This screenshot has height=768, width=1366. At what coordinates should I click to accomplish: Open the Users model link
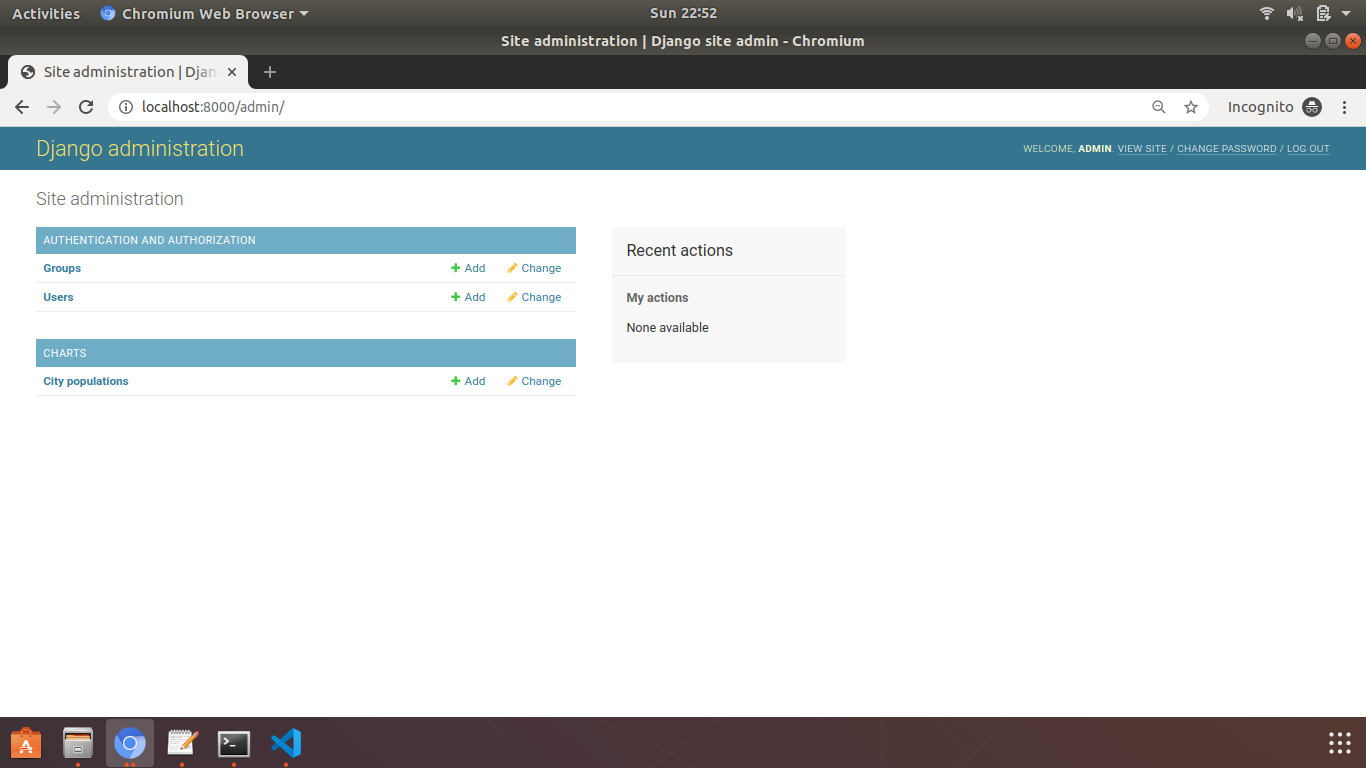point(58,297)
